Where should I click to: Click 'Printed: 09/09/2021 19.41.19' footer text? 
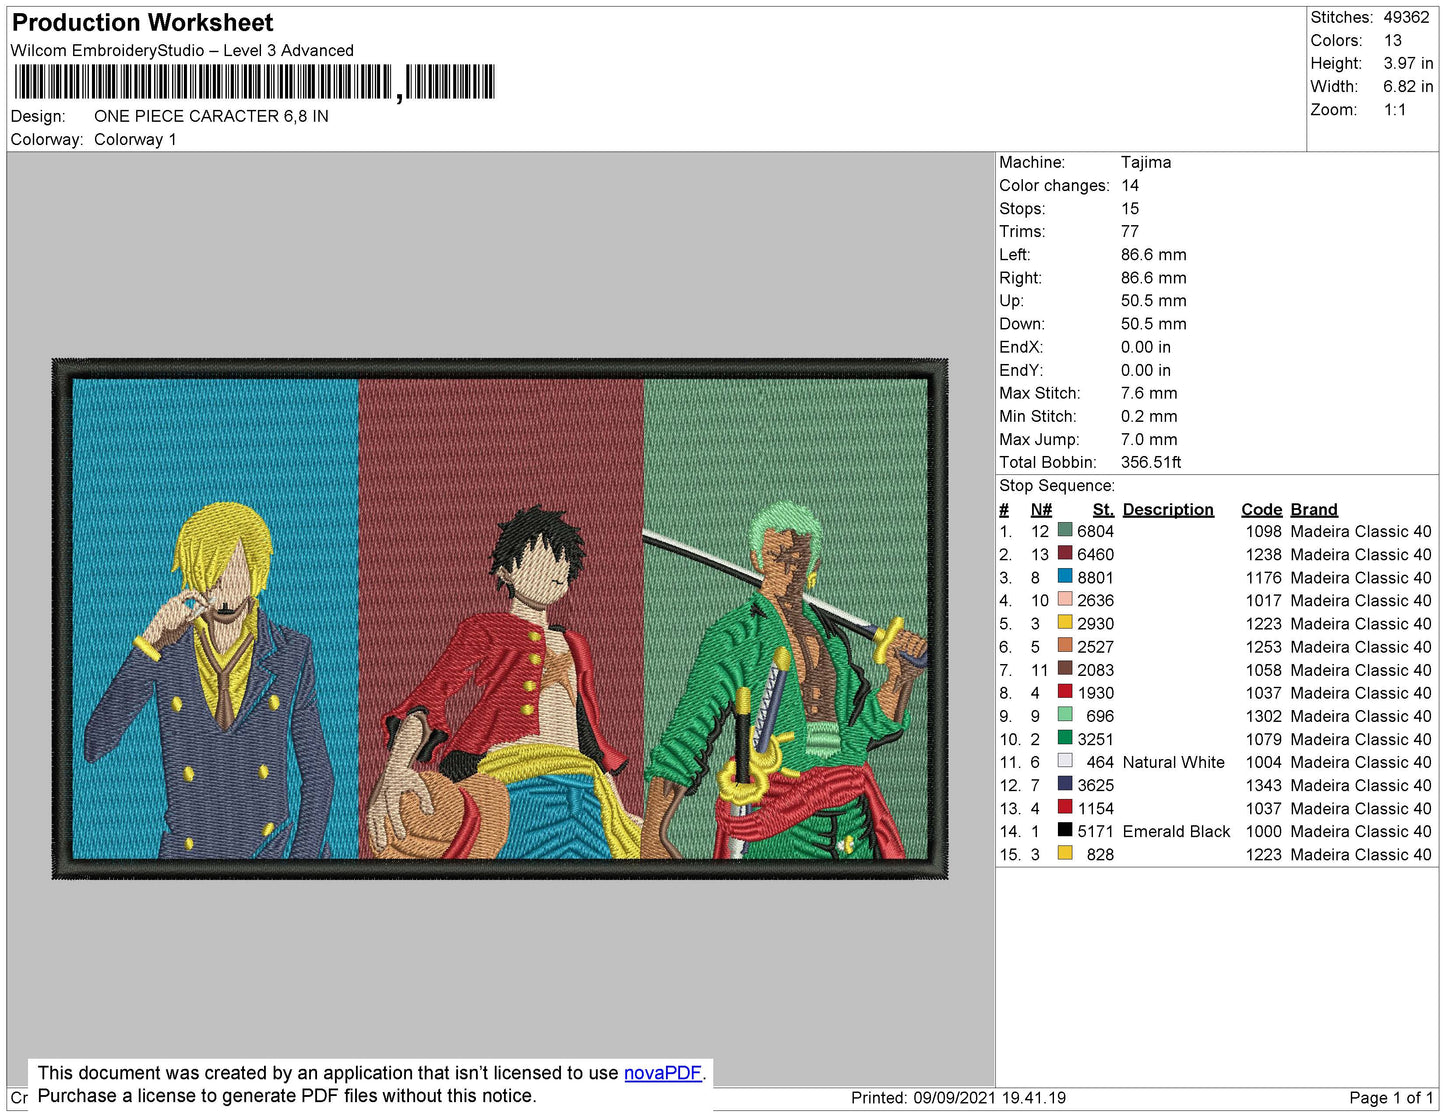pos(958,1097)
